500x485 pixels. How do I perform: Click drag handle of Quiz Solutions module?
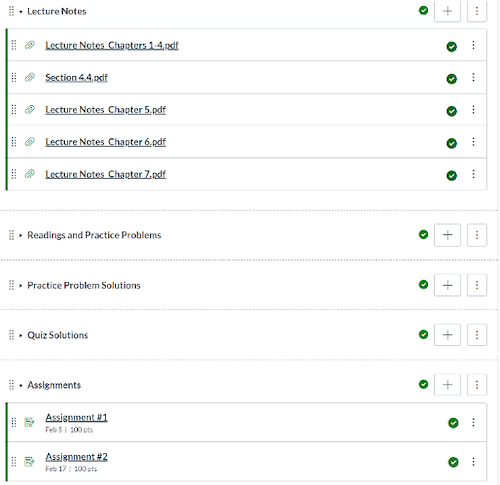tap(11, 335)
